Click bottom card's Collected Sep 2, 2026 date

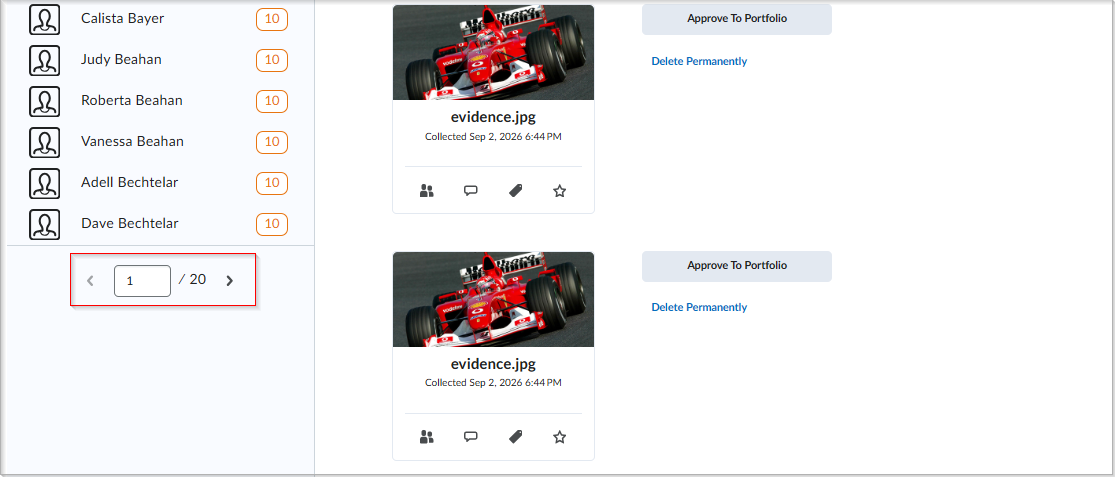coord(494,382)
